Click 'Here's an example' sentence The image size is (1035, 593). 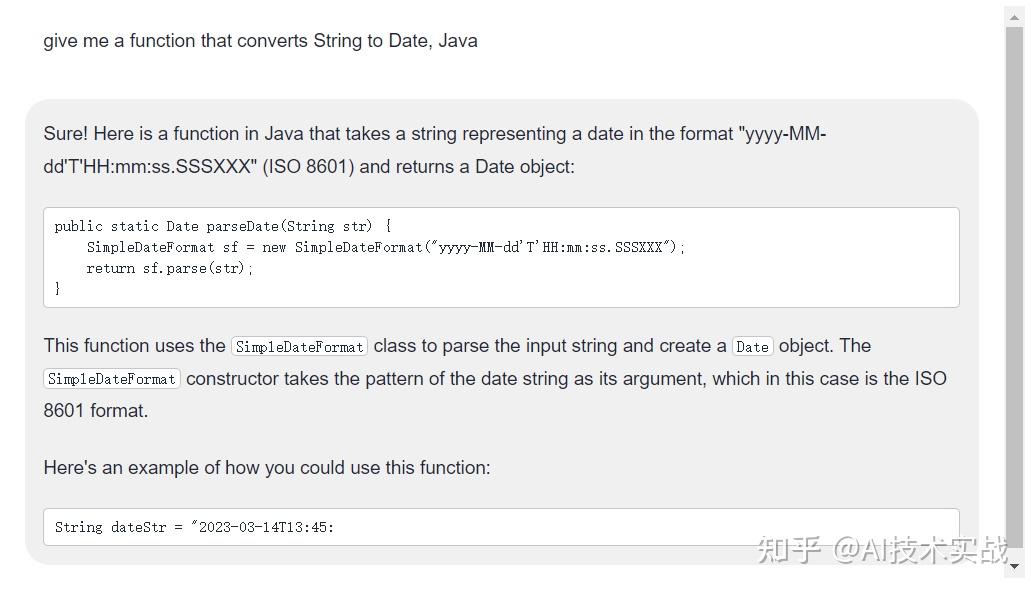click(x=267, y=468)
